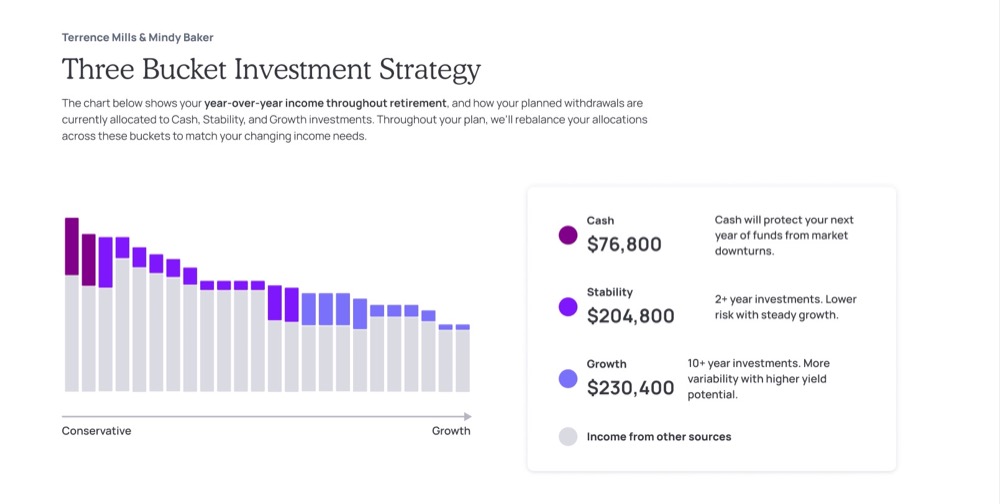Click the gray other-income legend dot
The image size is (1000, 504).
click(x=568, y=436)
